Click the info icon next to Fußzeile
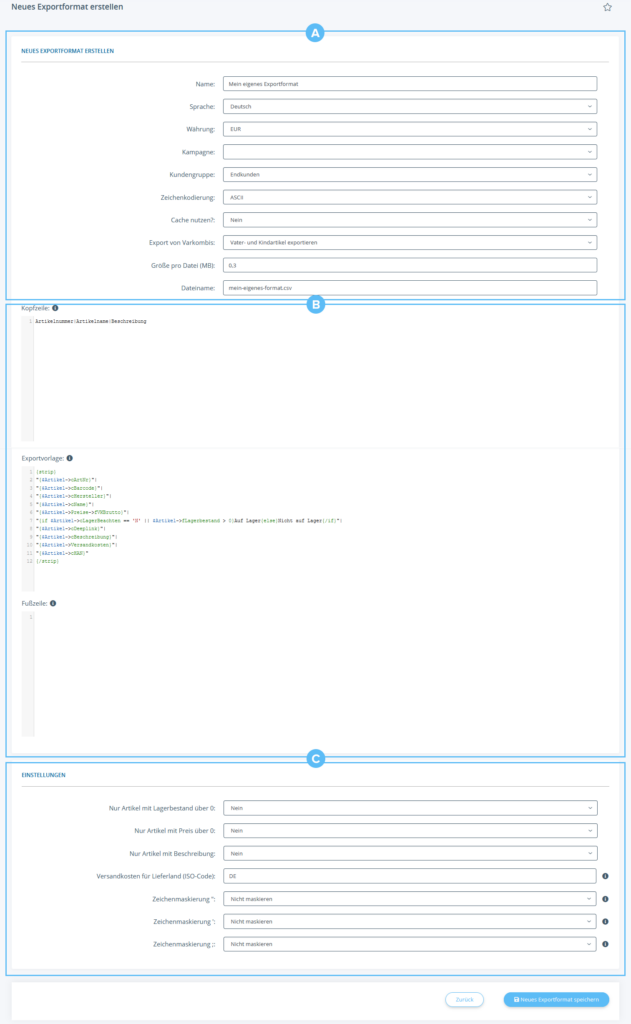Viewport: 631px width, 1024px height. coord(52,603)
